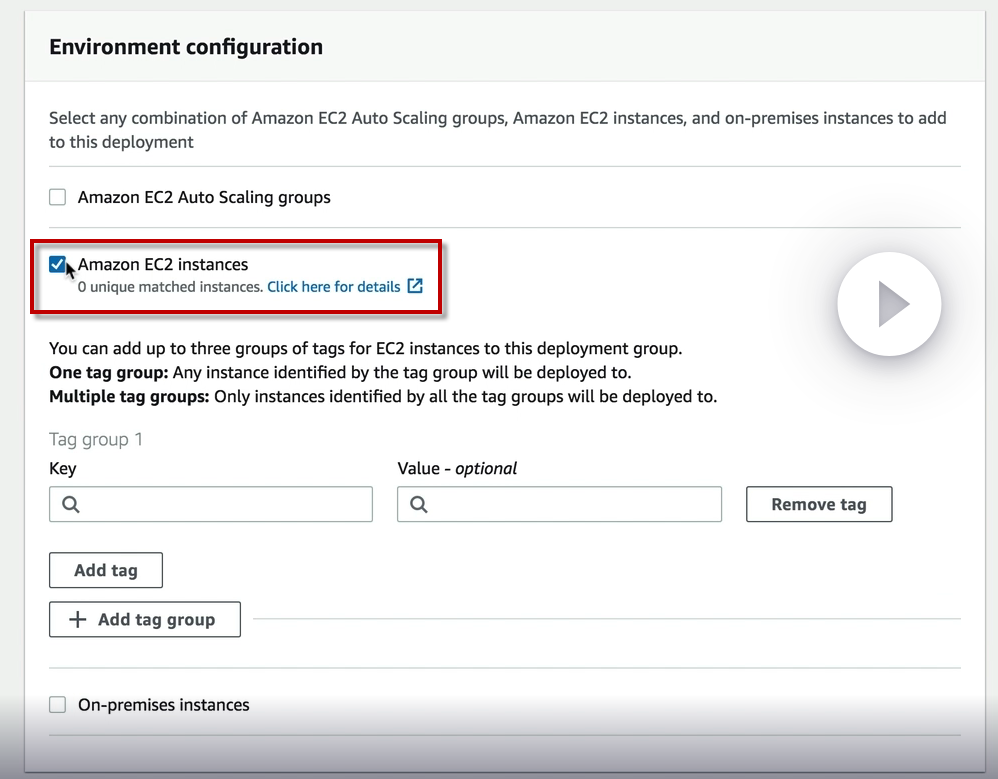Click the 'Tag group 1' heading
The image size is (998, 779).
96,439
